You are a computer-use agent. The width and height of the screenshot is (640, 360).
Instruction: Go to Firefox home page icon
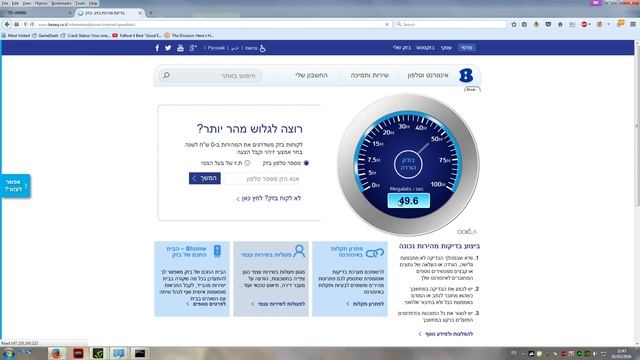tap(560, 24)
